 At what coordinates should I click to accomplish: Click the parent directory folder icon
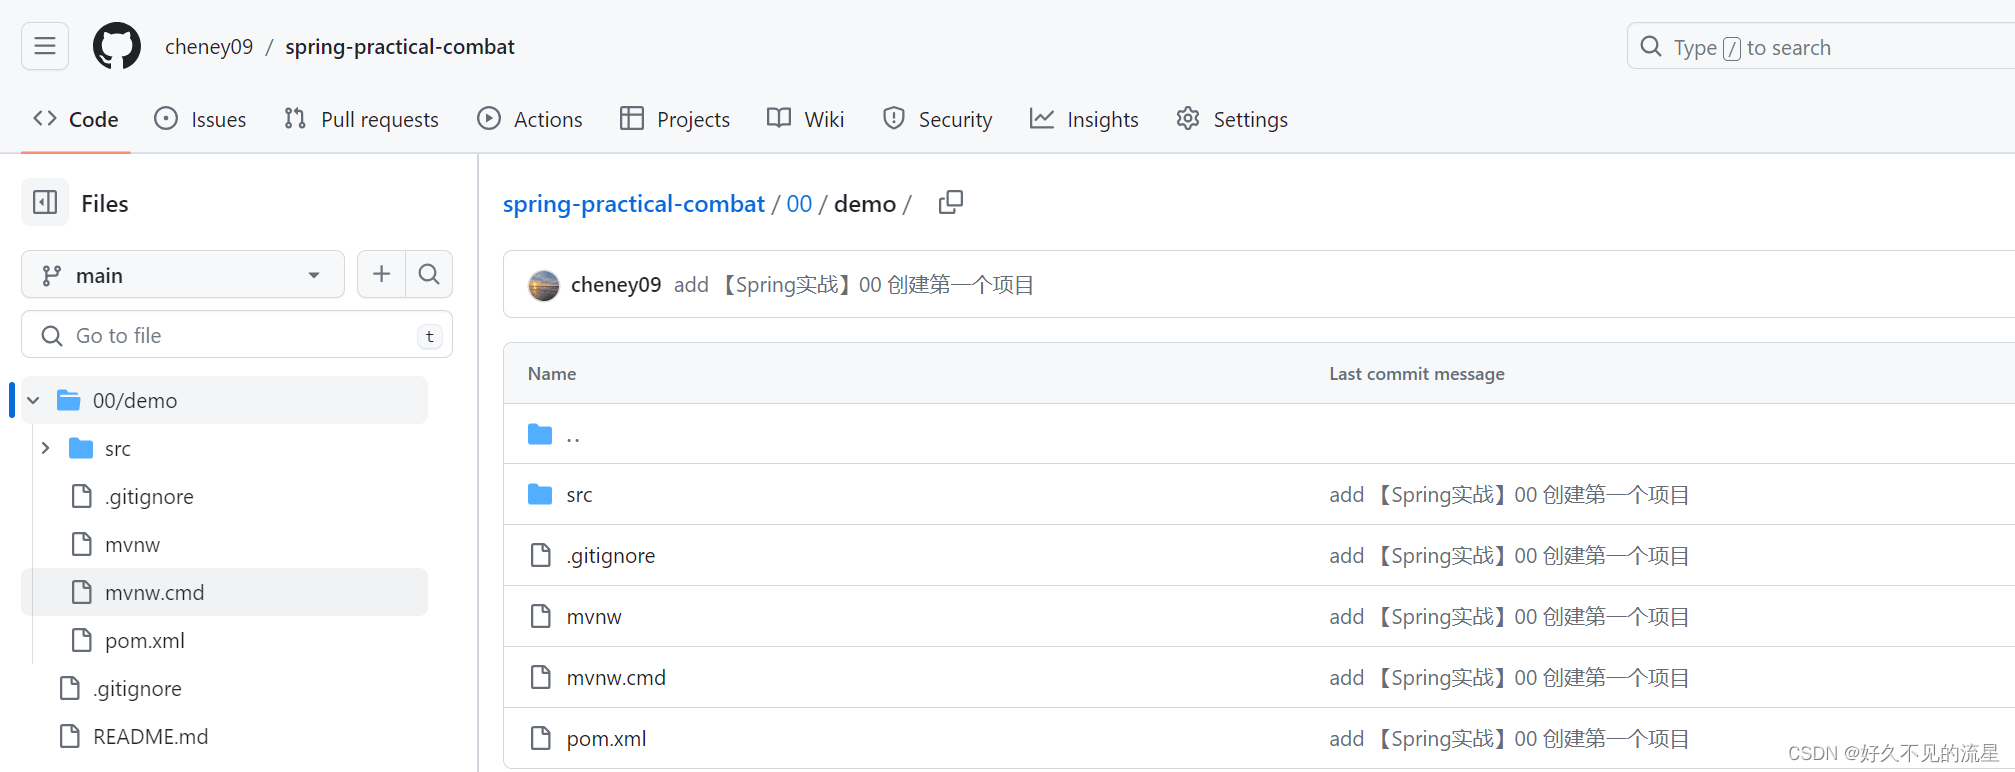coord(540,434)
